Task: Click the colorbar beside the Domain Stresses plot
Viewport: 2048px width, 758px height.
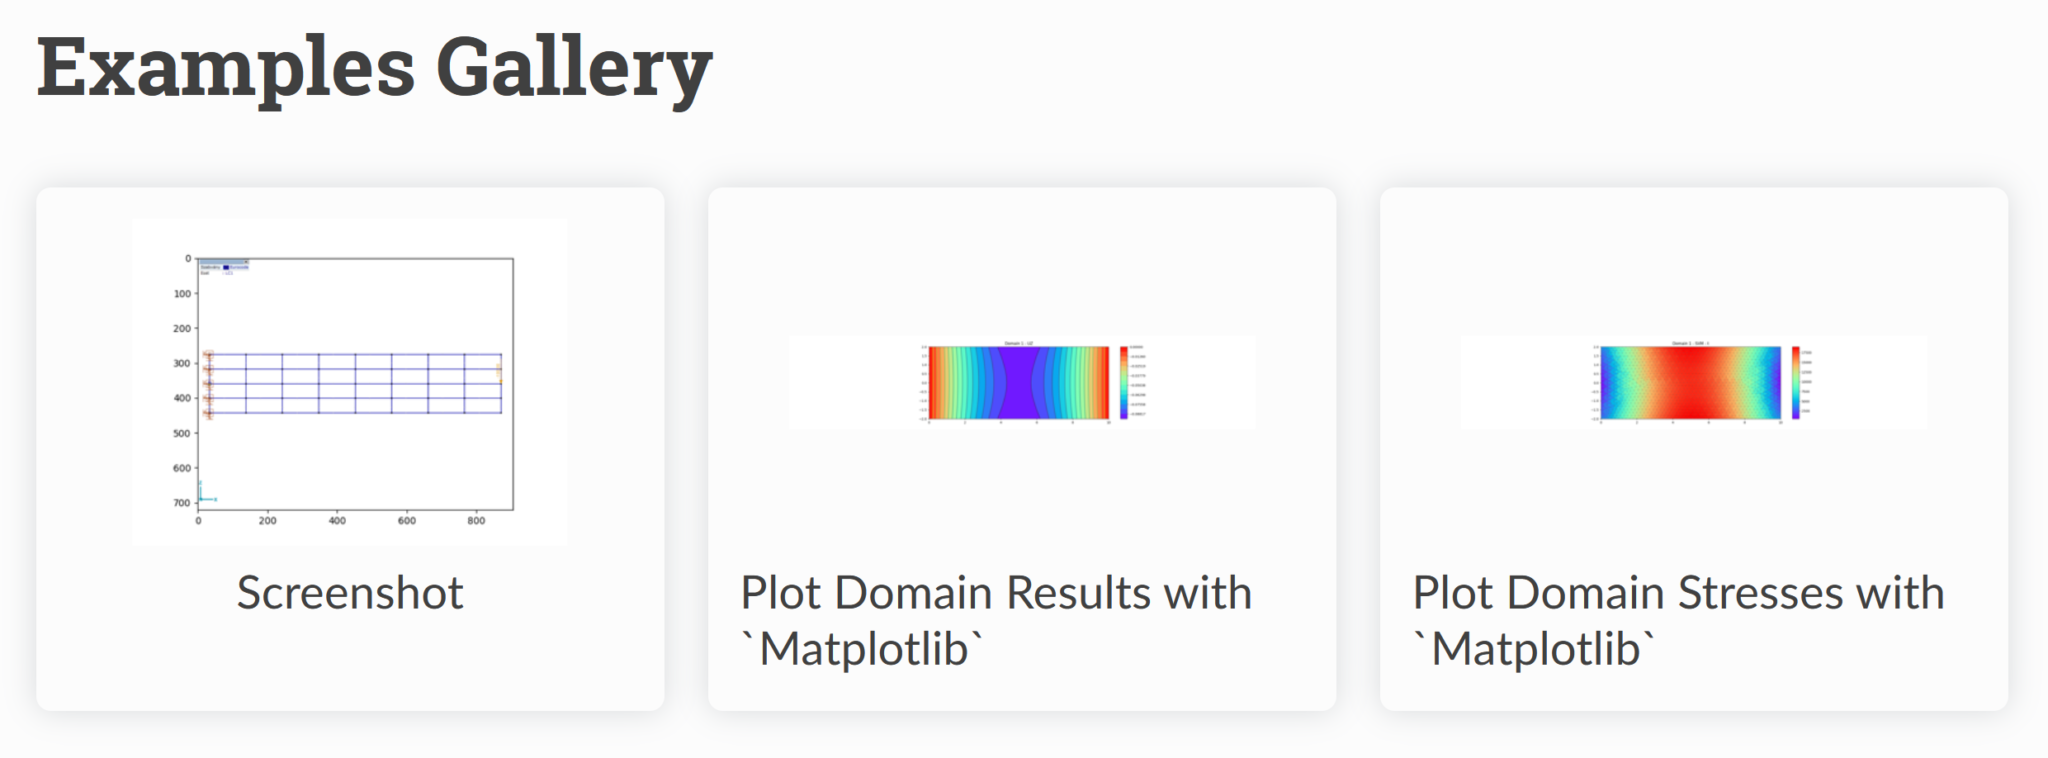Action: [1796, 382]
